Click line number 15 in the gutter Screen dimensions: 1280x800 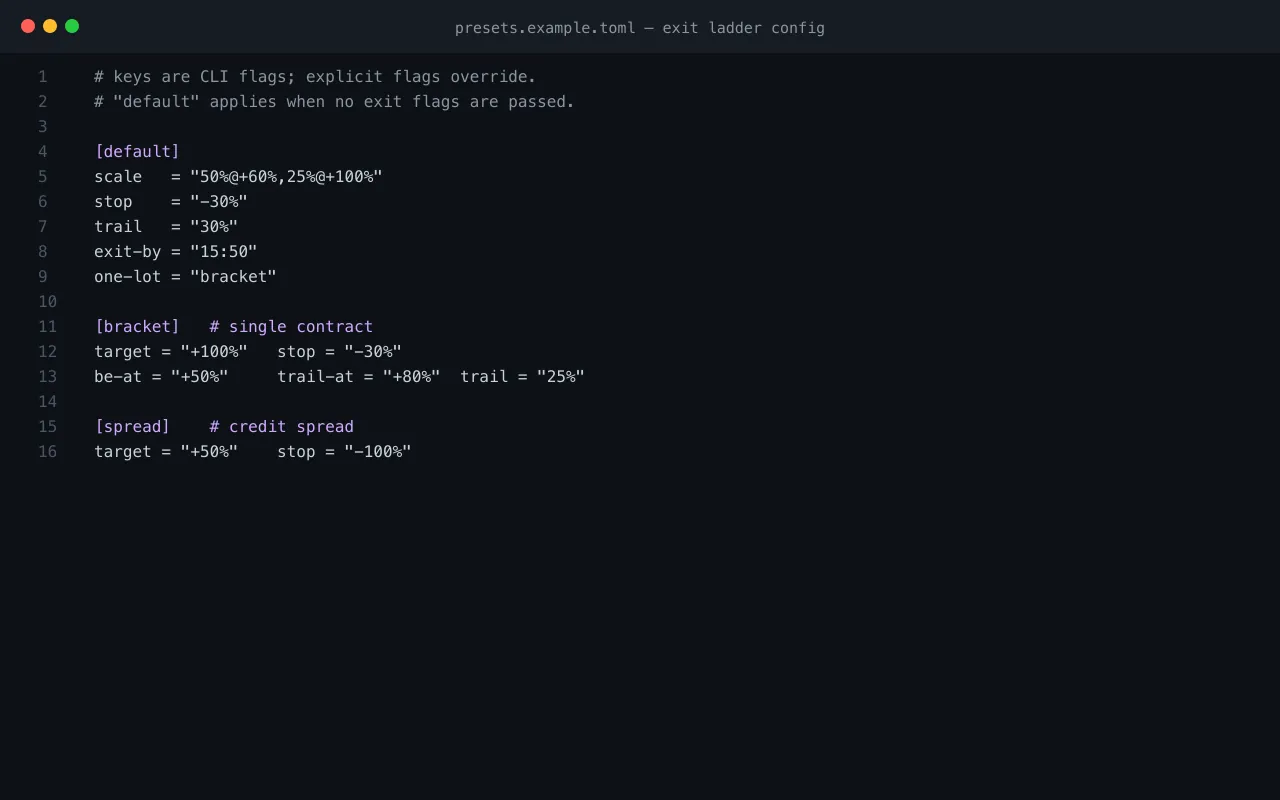(47, 427)
